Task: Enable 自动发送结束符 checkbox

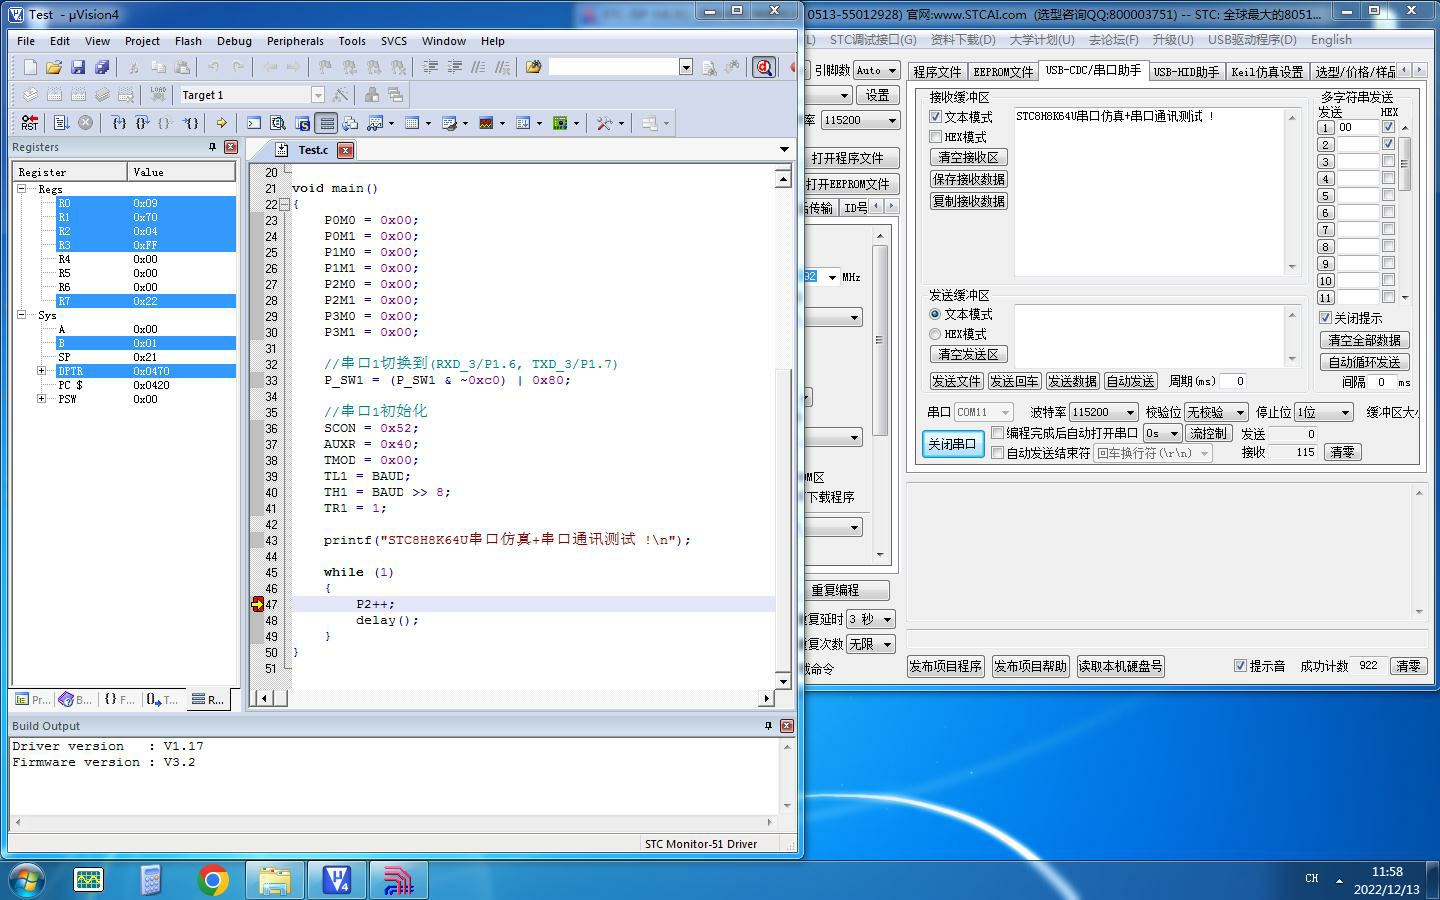Action: (x=997, y=453)
